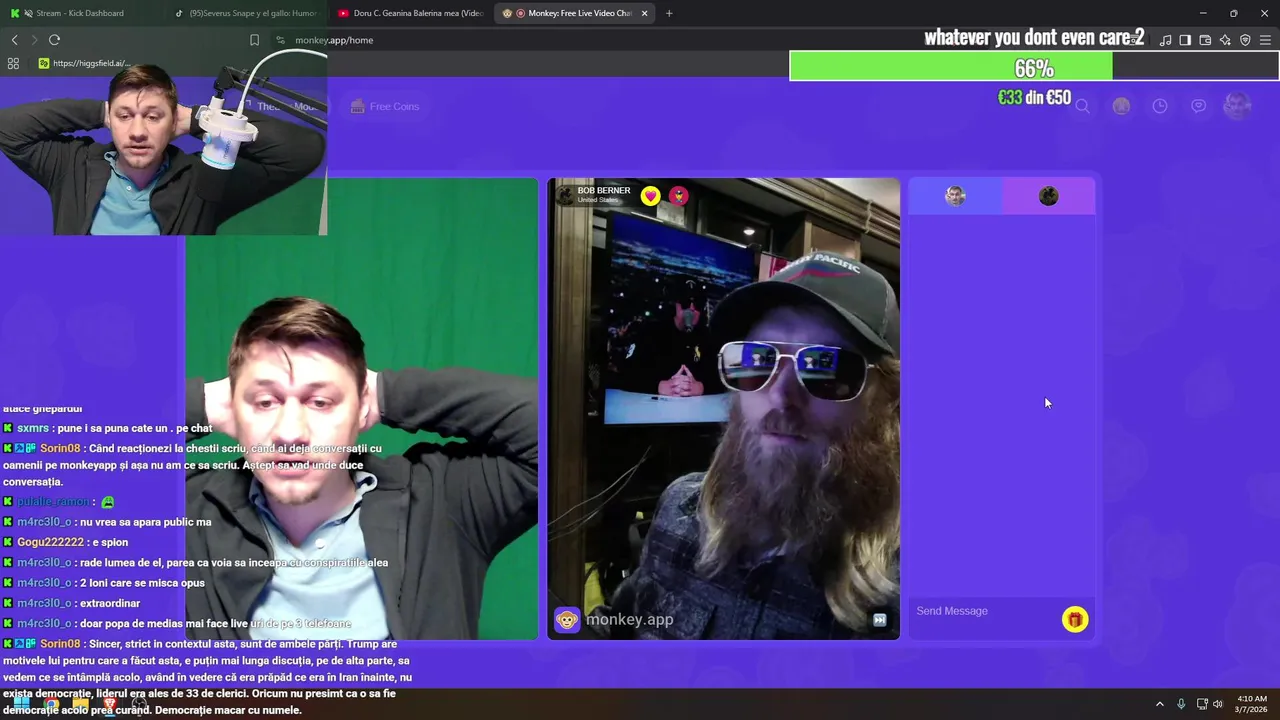Skip to next match with the forward icon
This screenshot has height=720, width=1280.
[x=879, y=620]
